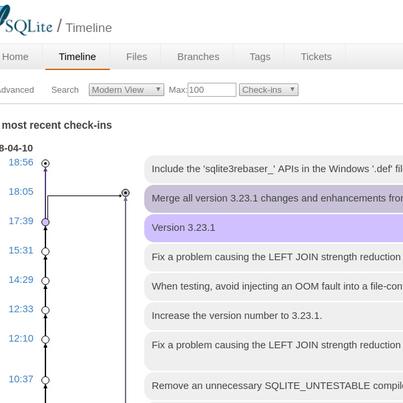The image size is (403, 403).
Task: Select the 18:56 leaf node in graph
Action: pyautogui.click(x=46, y=163)
